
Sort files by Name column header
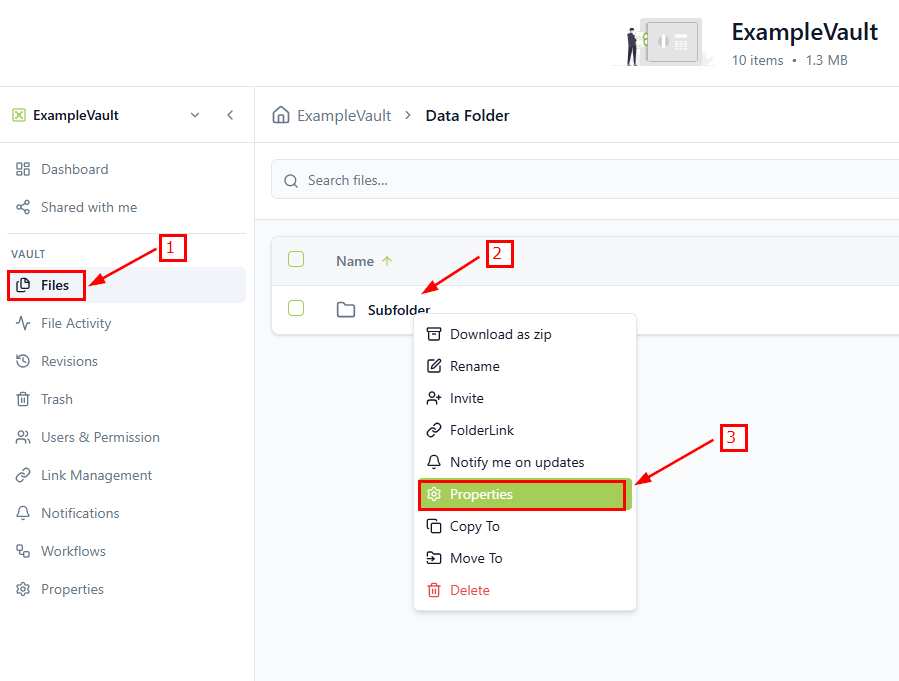pos(355,261)
